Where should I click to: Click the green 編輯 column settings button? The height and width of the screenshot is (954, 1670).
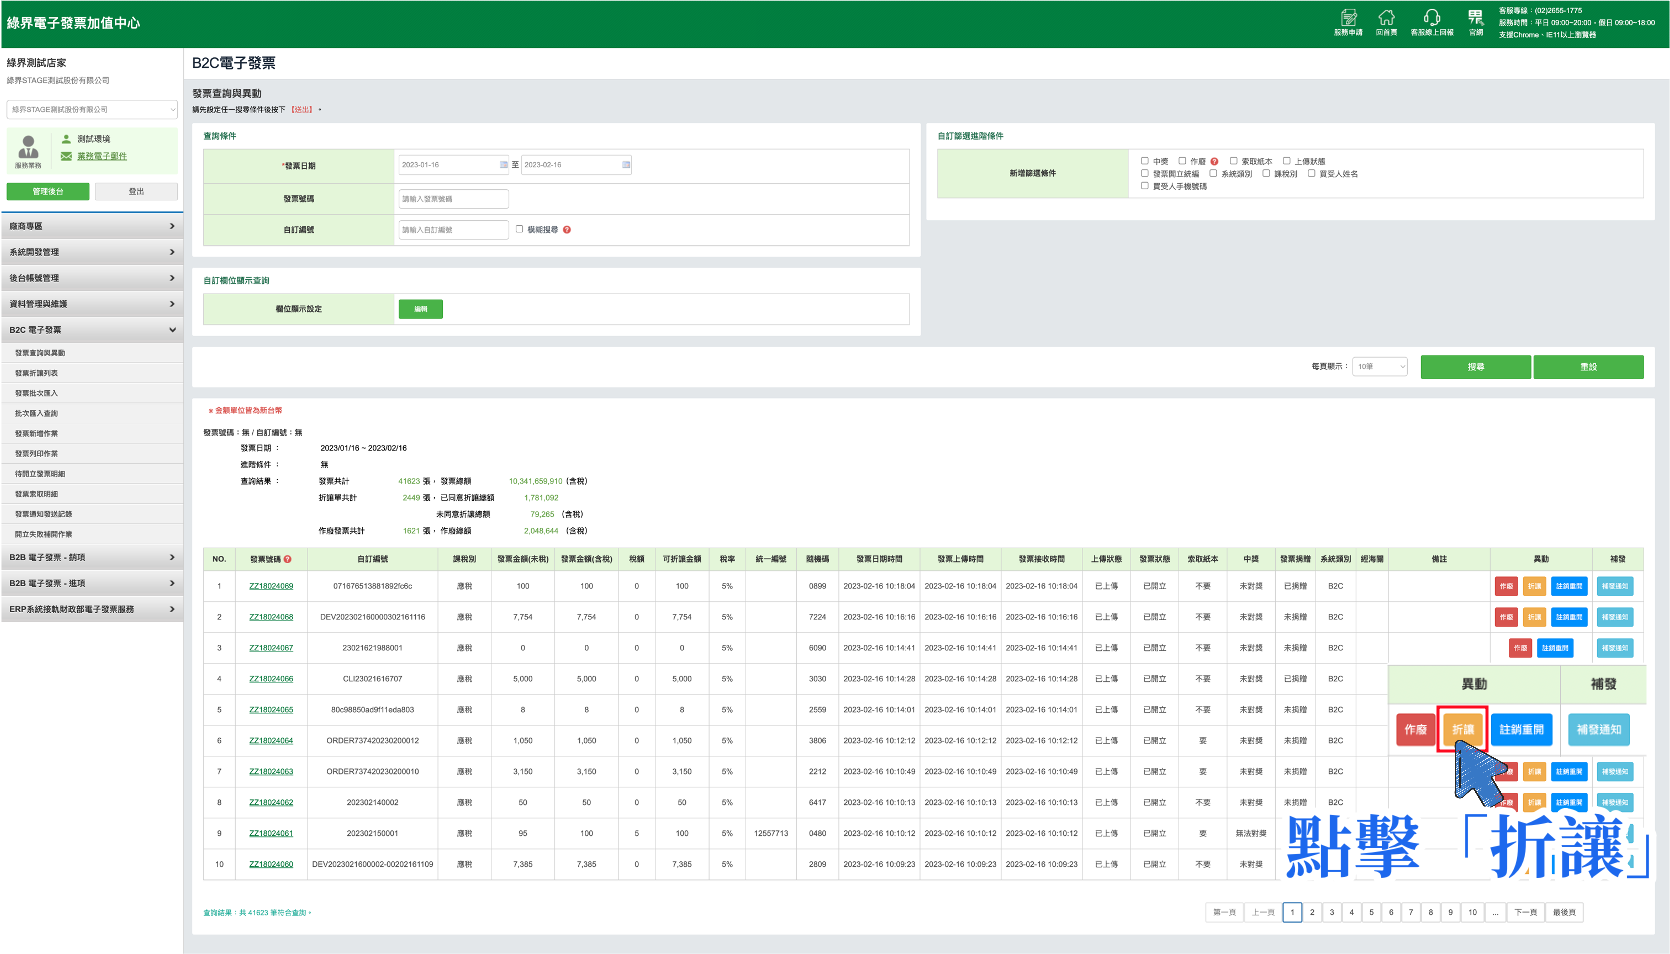[x=421, y=309]
